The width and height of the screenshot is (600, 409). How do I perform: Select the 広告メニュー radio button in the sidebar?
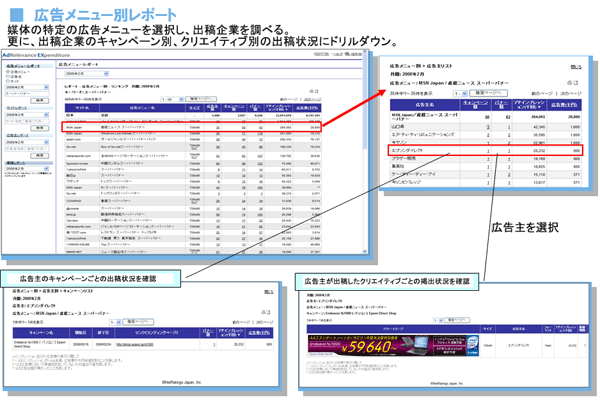pos(8,72)
